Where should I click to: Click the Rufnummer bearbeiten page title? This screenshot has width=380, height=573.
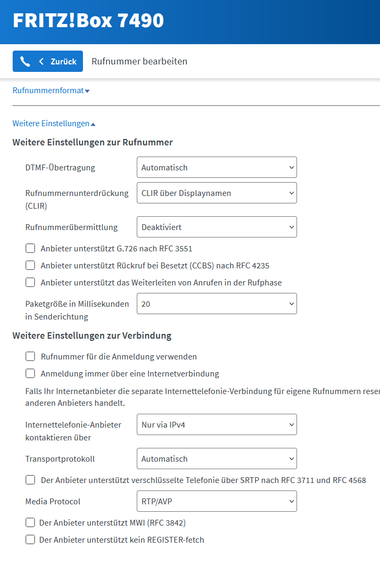point(139,61)
